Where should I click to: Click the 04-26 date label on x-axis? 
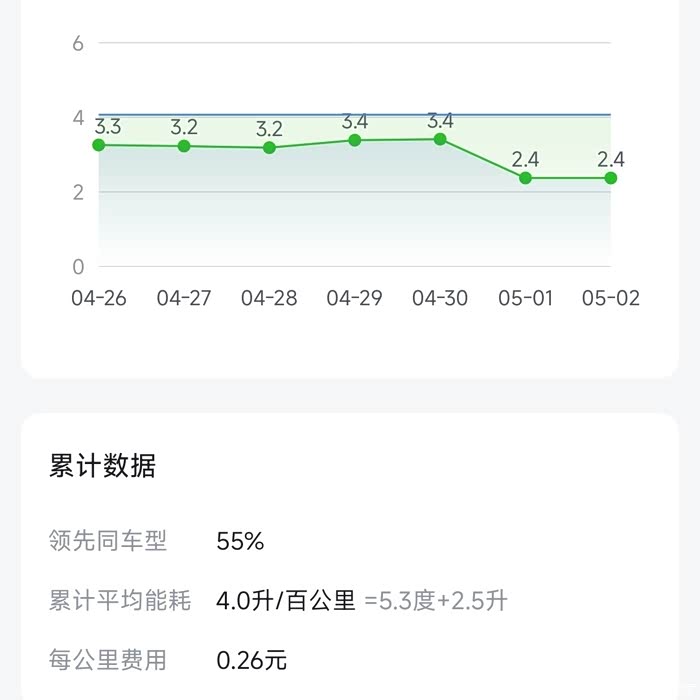pyautogui.click(x=99, y=299)
